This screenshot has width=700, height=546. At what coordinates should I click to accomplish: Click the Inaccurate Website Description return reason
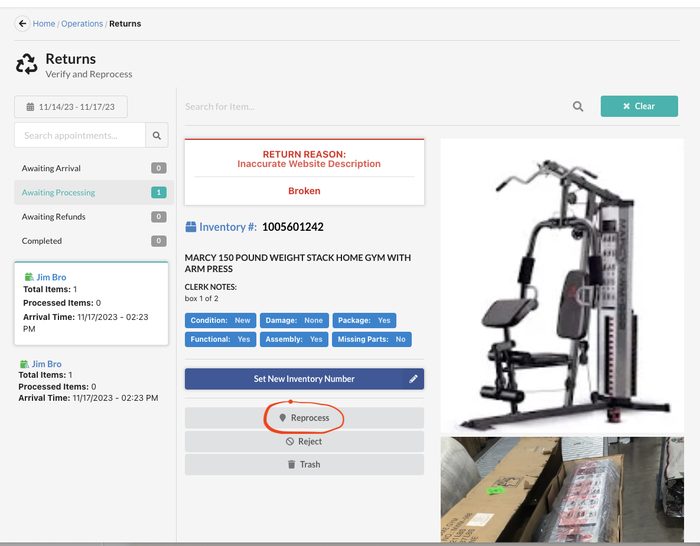coord(309,164)
